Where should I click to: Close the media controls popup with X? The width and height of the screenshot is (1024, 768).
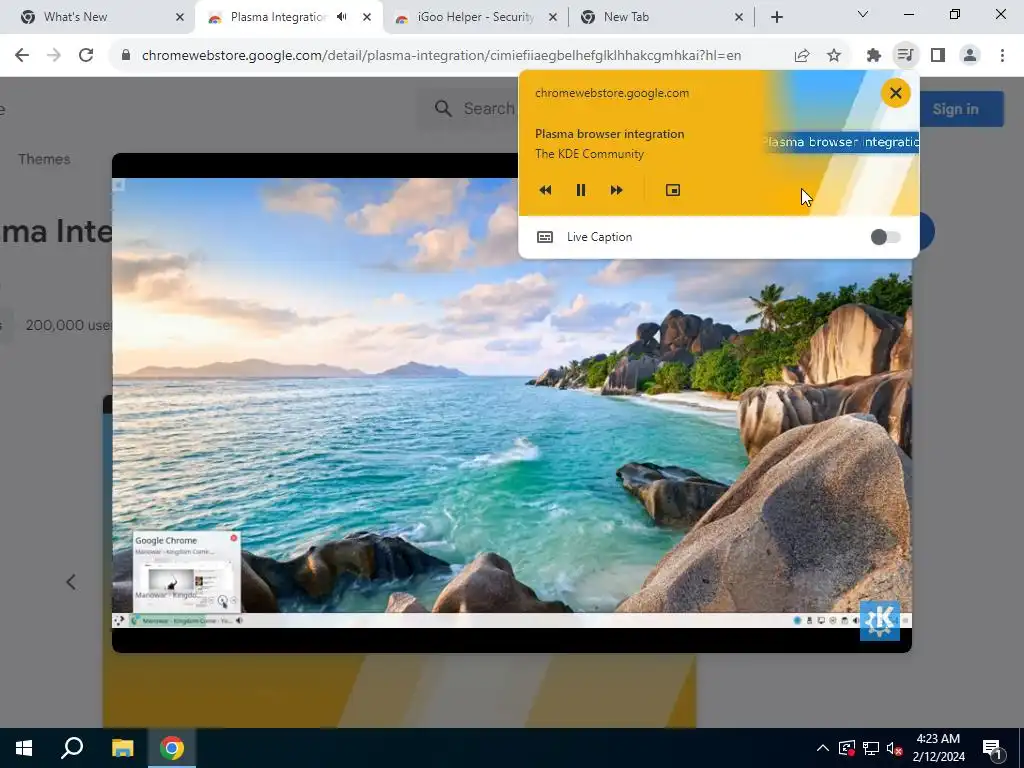(x=895, y=93)
